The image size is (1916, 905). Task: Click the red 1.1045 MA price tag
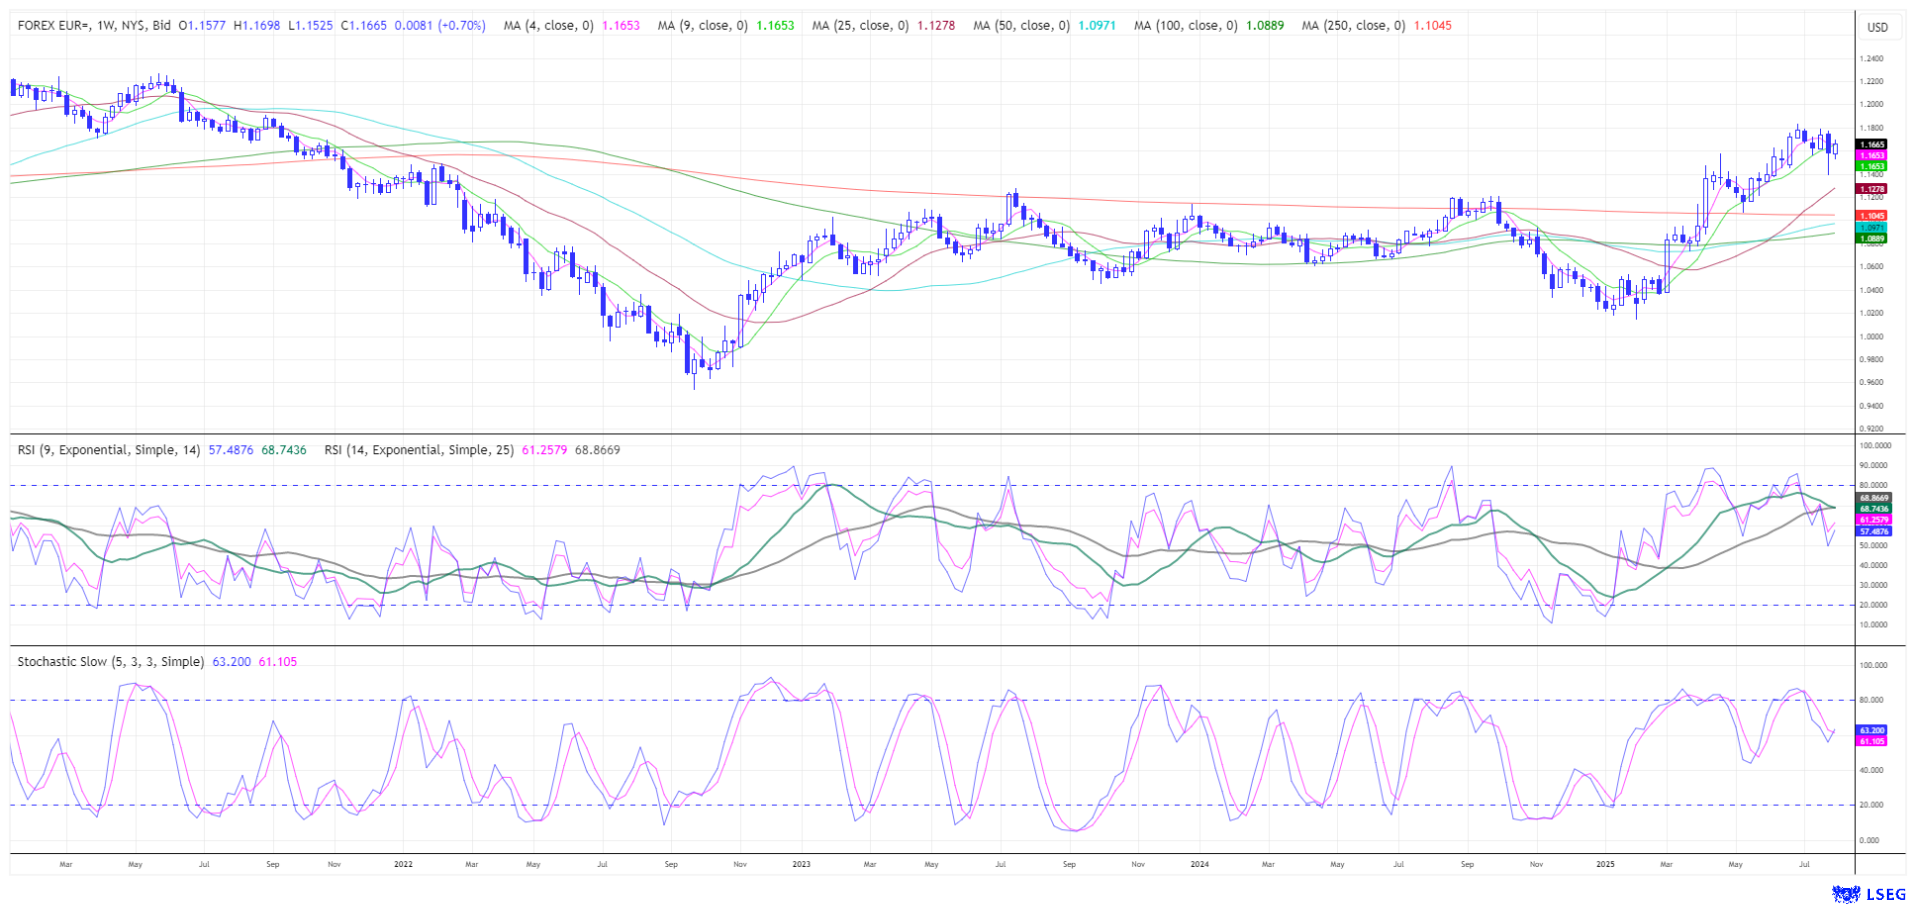(x=1872, y=215)
